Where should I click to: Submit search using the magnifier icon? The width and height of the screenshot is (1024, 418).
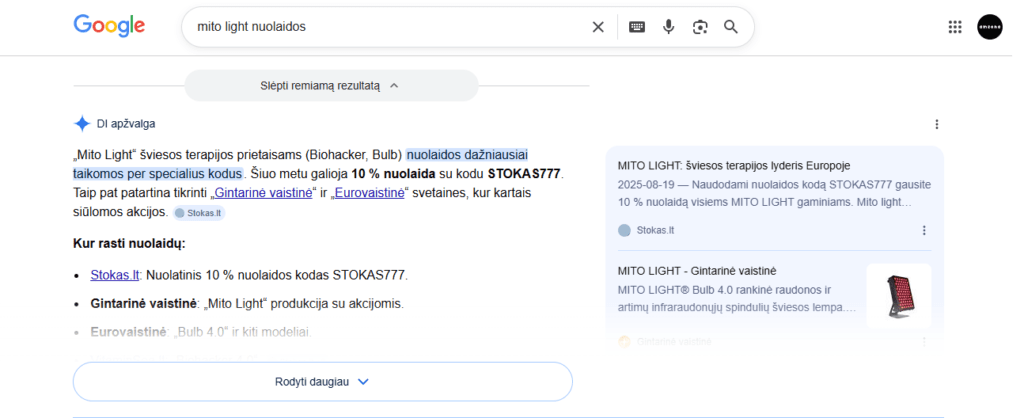(731, 27)
